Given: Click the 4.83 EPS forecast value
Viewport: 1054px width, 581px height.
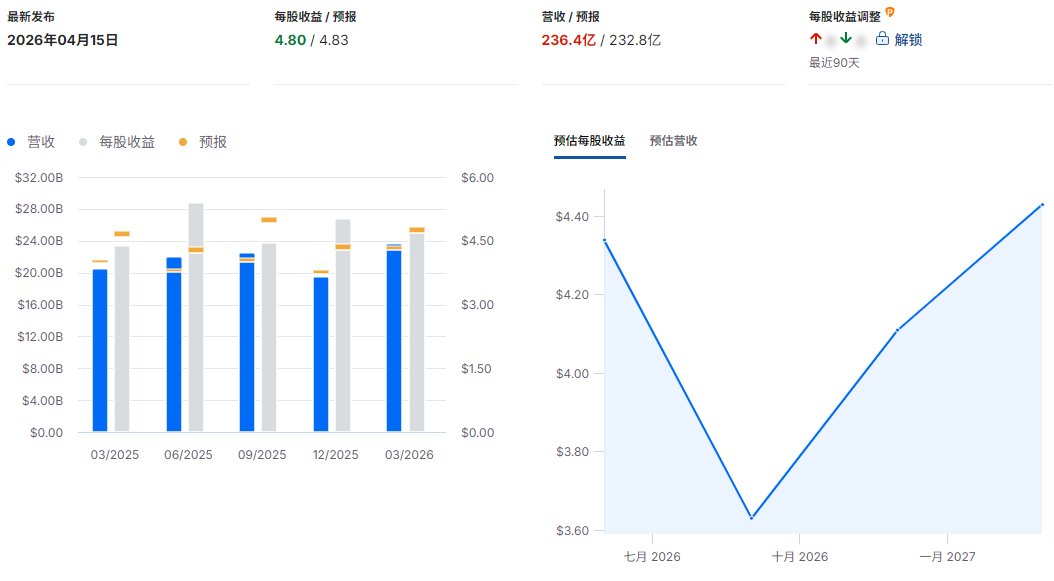Looking at the screenshot, I should (x=333, y=40).
